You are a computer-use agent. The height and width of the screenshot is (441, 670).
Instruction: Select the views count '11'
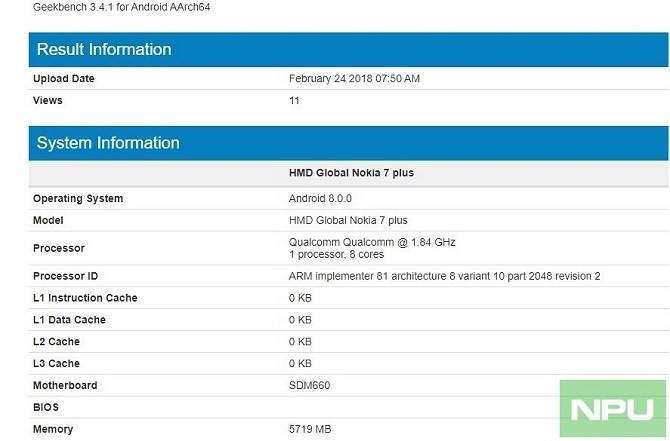294,101
